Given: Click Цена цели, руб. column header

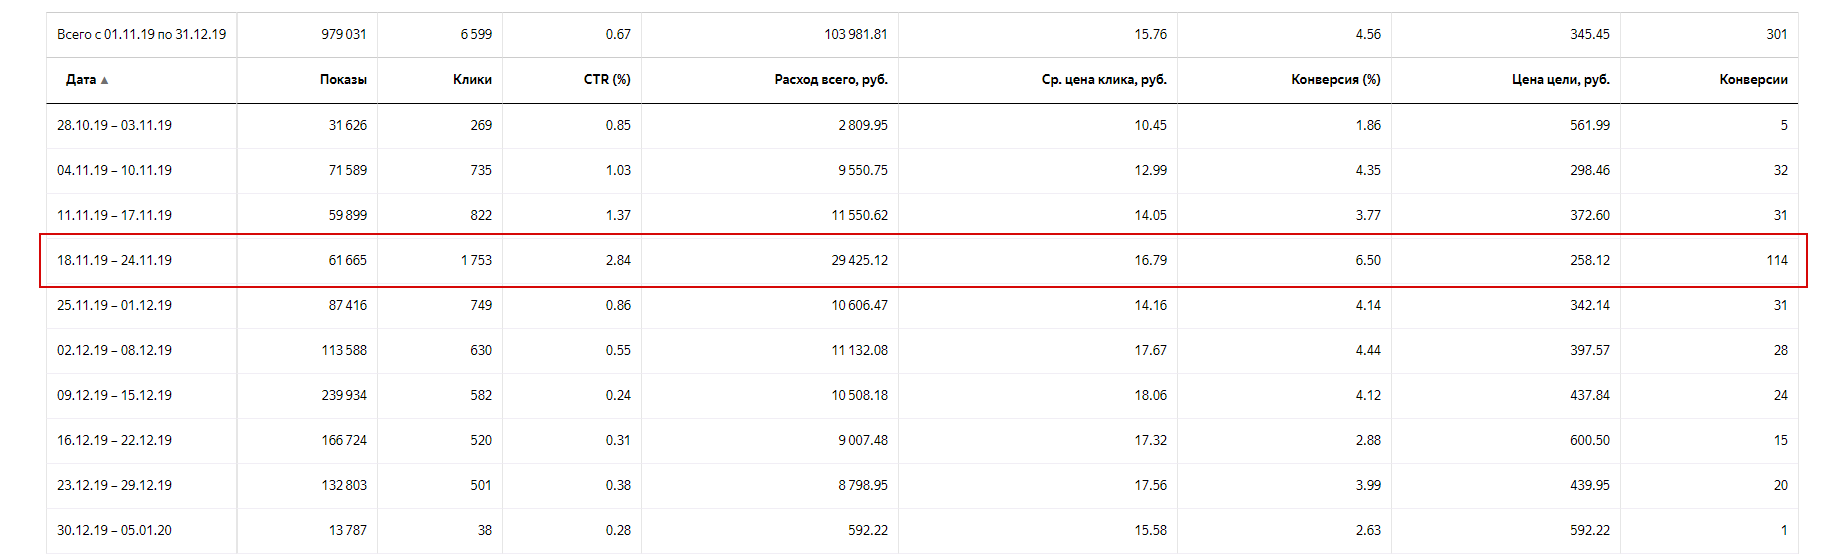Looking at the screenshot, I should (1560, 80).
